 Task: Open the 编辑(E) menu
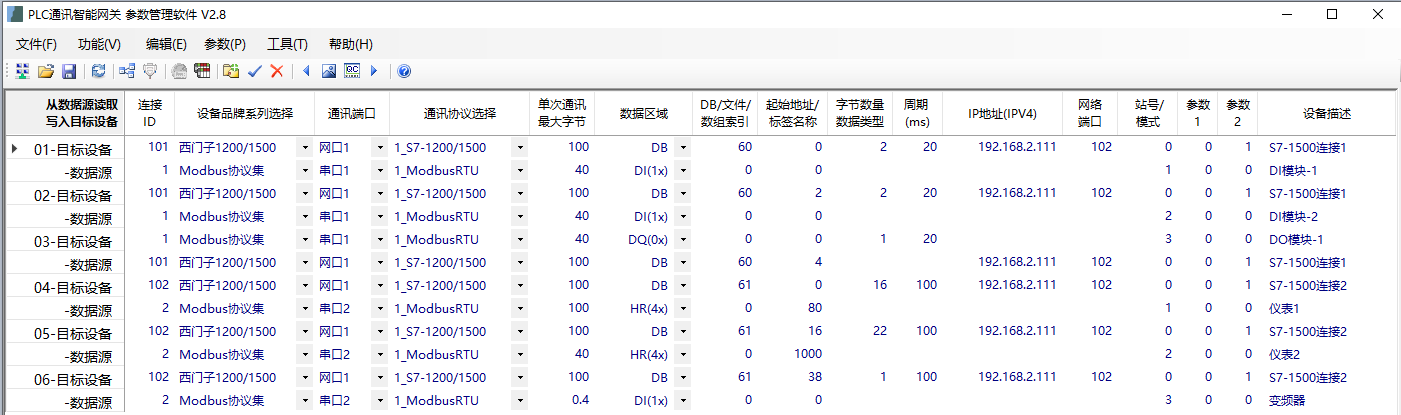[x=166, y=44]
